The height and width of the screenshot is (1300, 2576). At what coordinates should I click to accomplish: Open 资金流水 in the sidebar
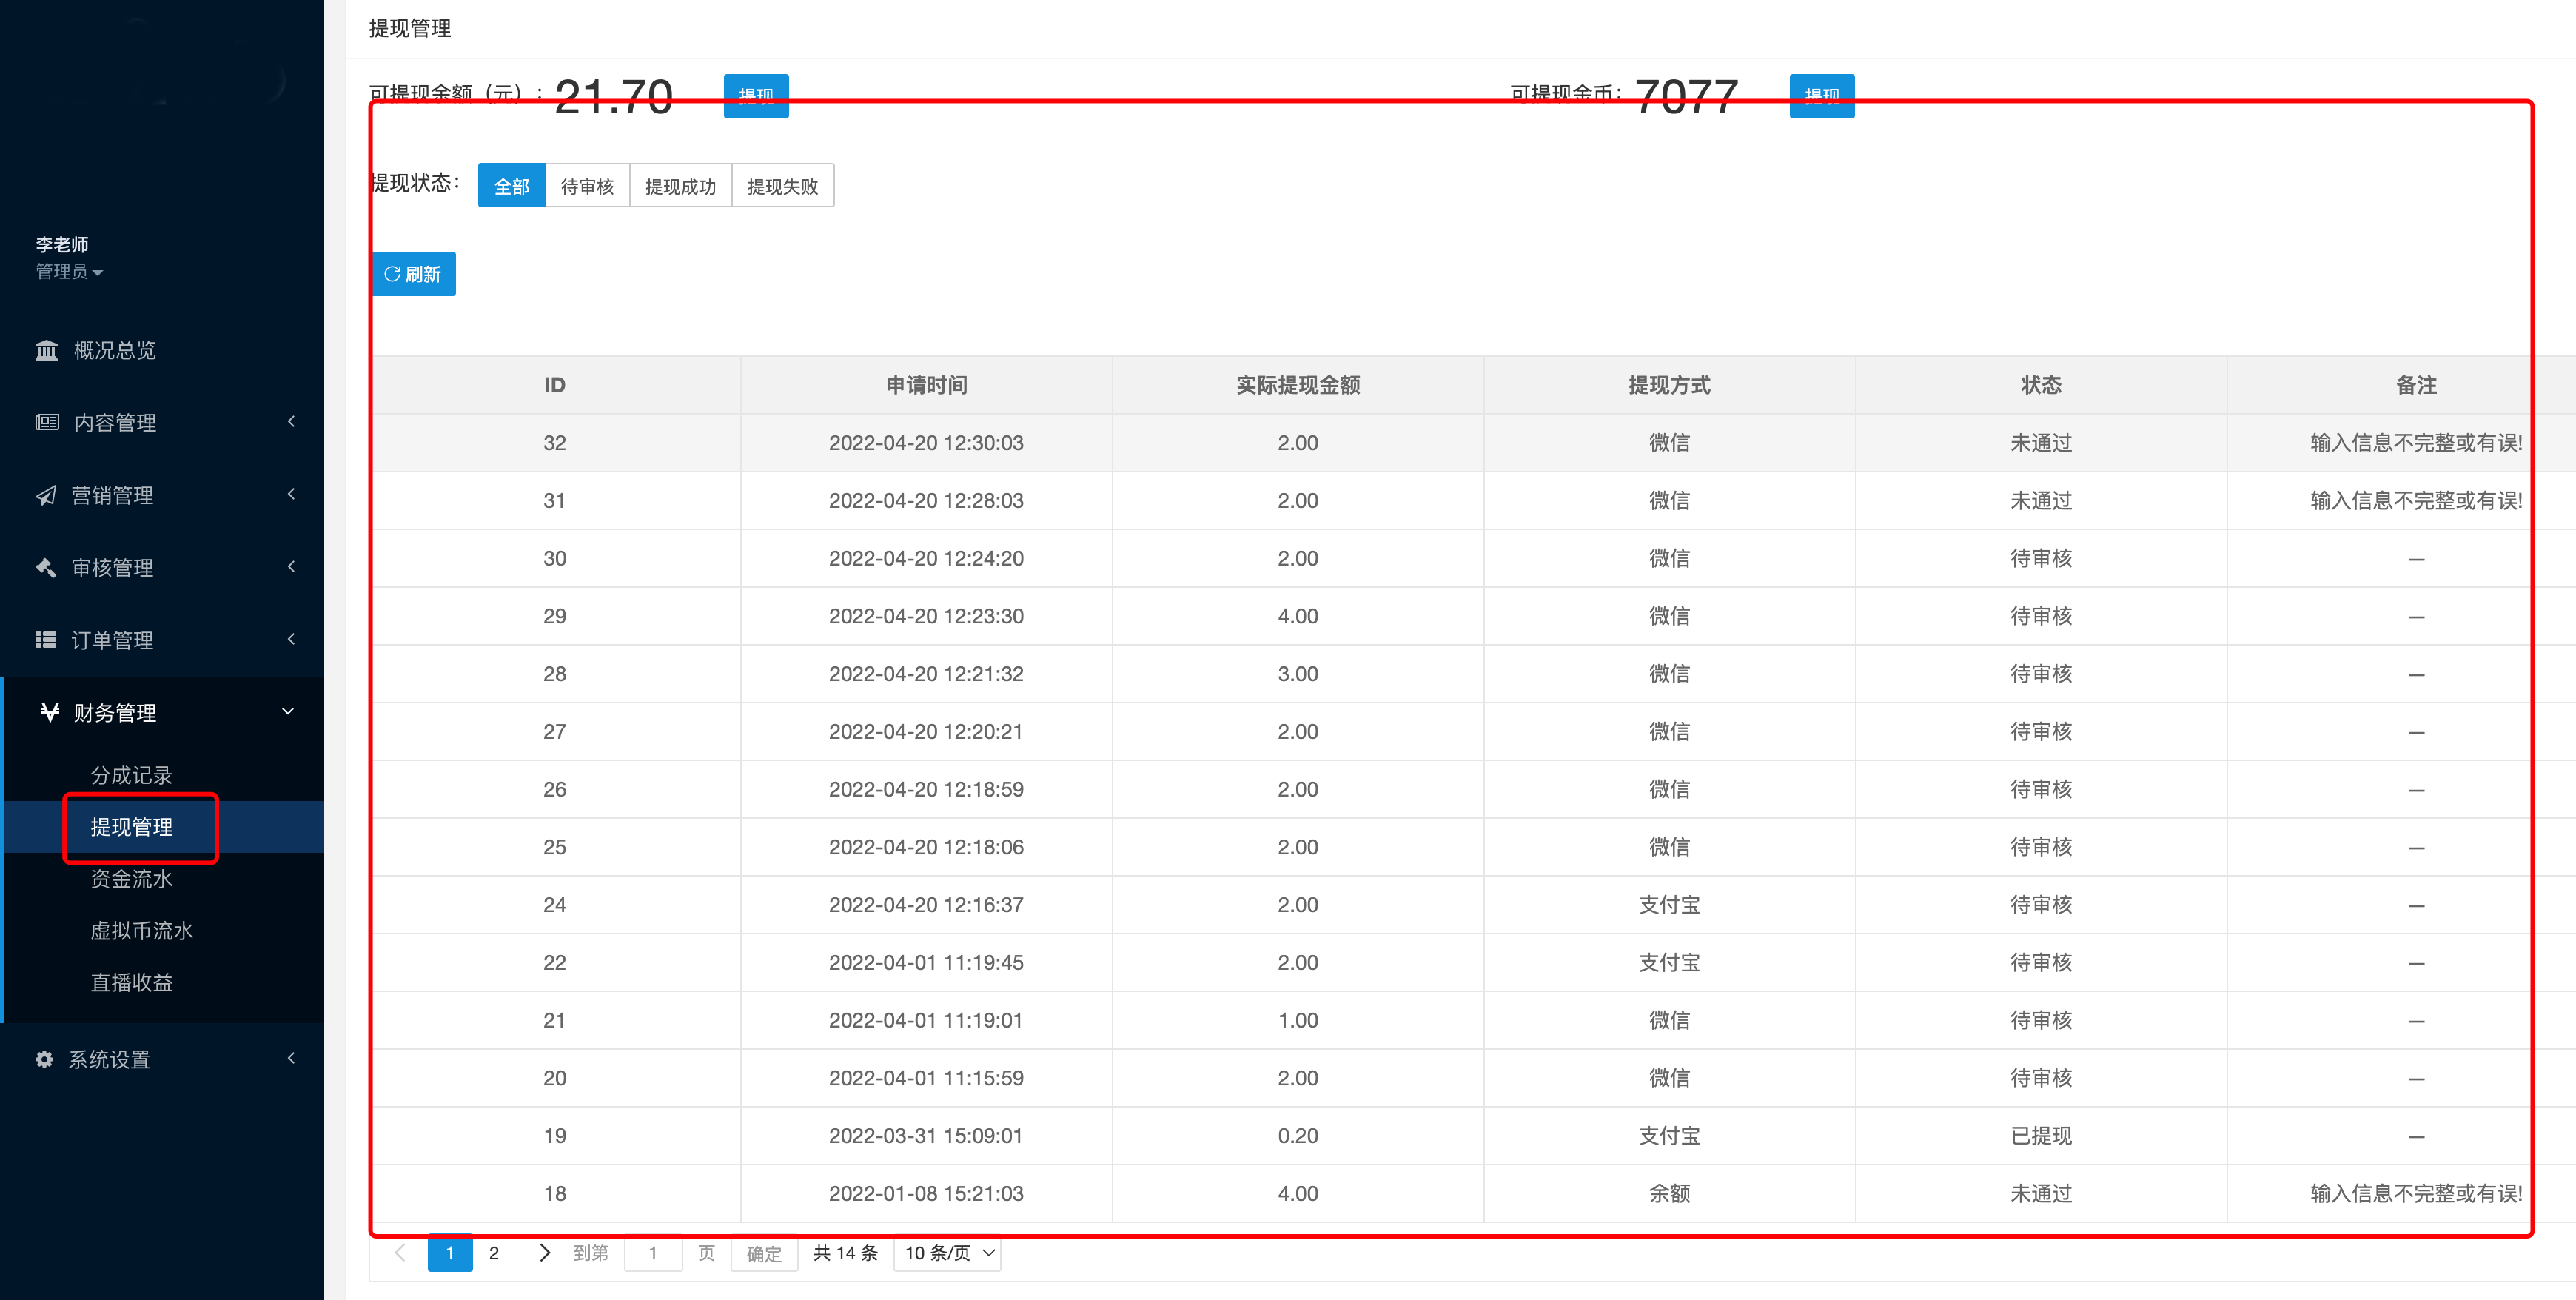(x=131, y=879)
